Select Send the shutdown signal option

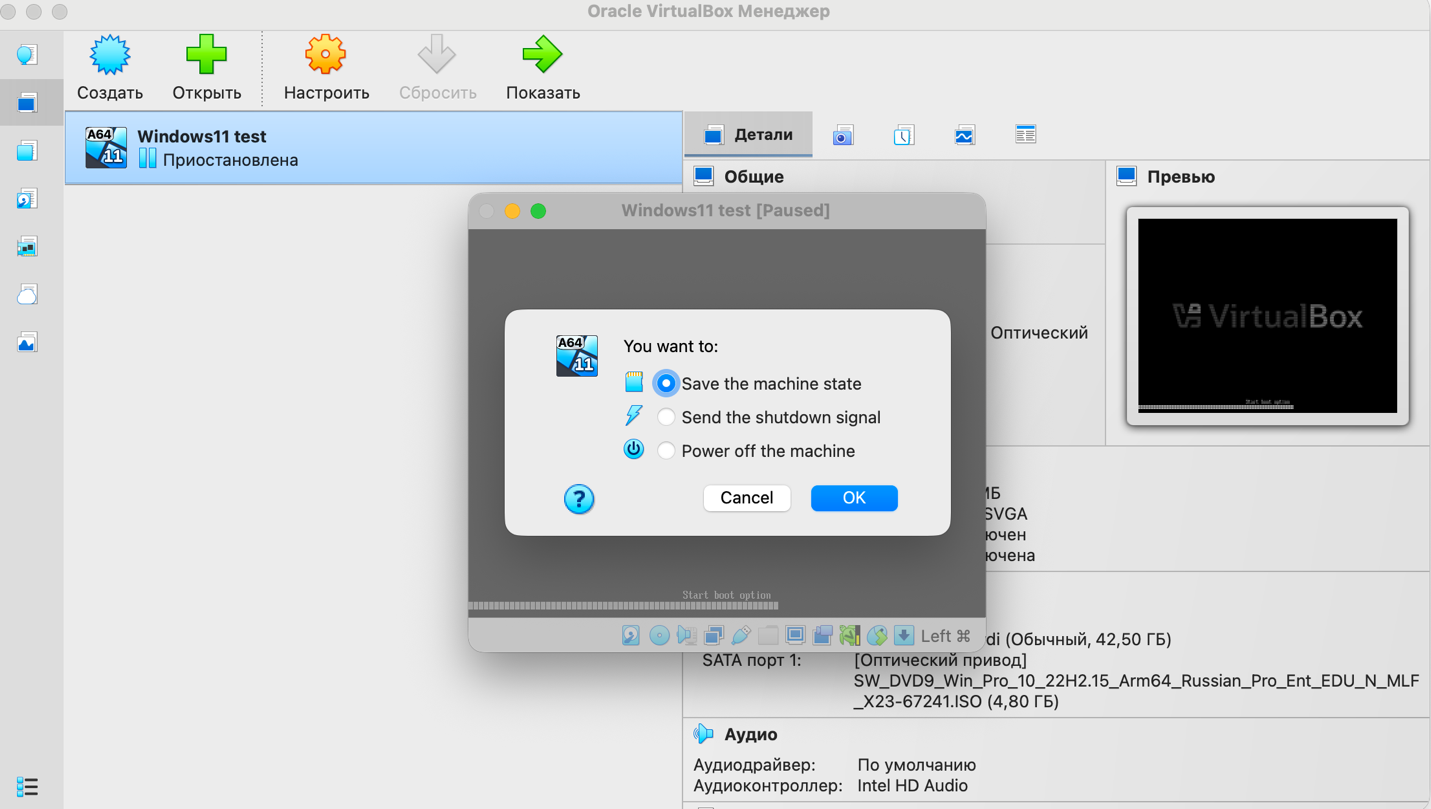point(666,417)
